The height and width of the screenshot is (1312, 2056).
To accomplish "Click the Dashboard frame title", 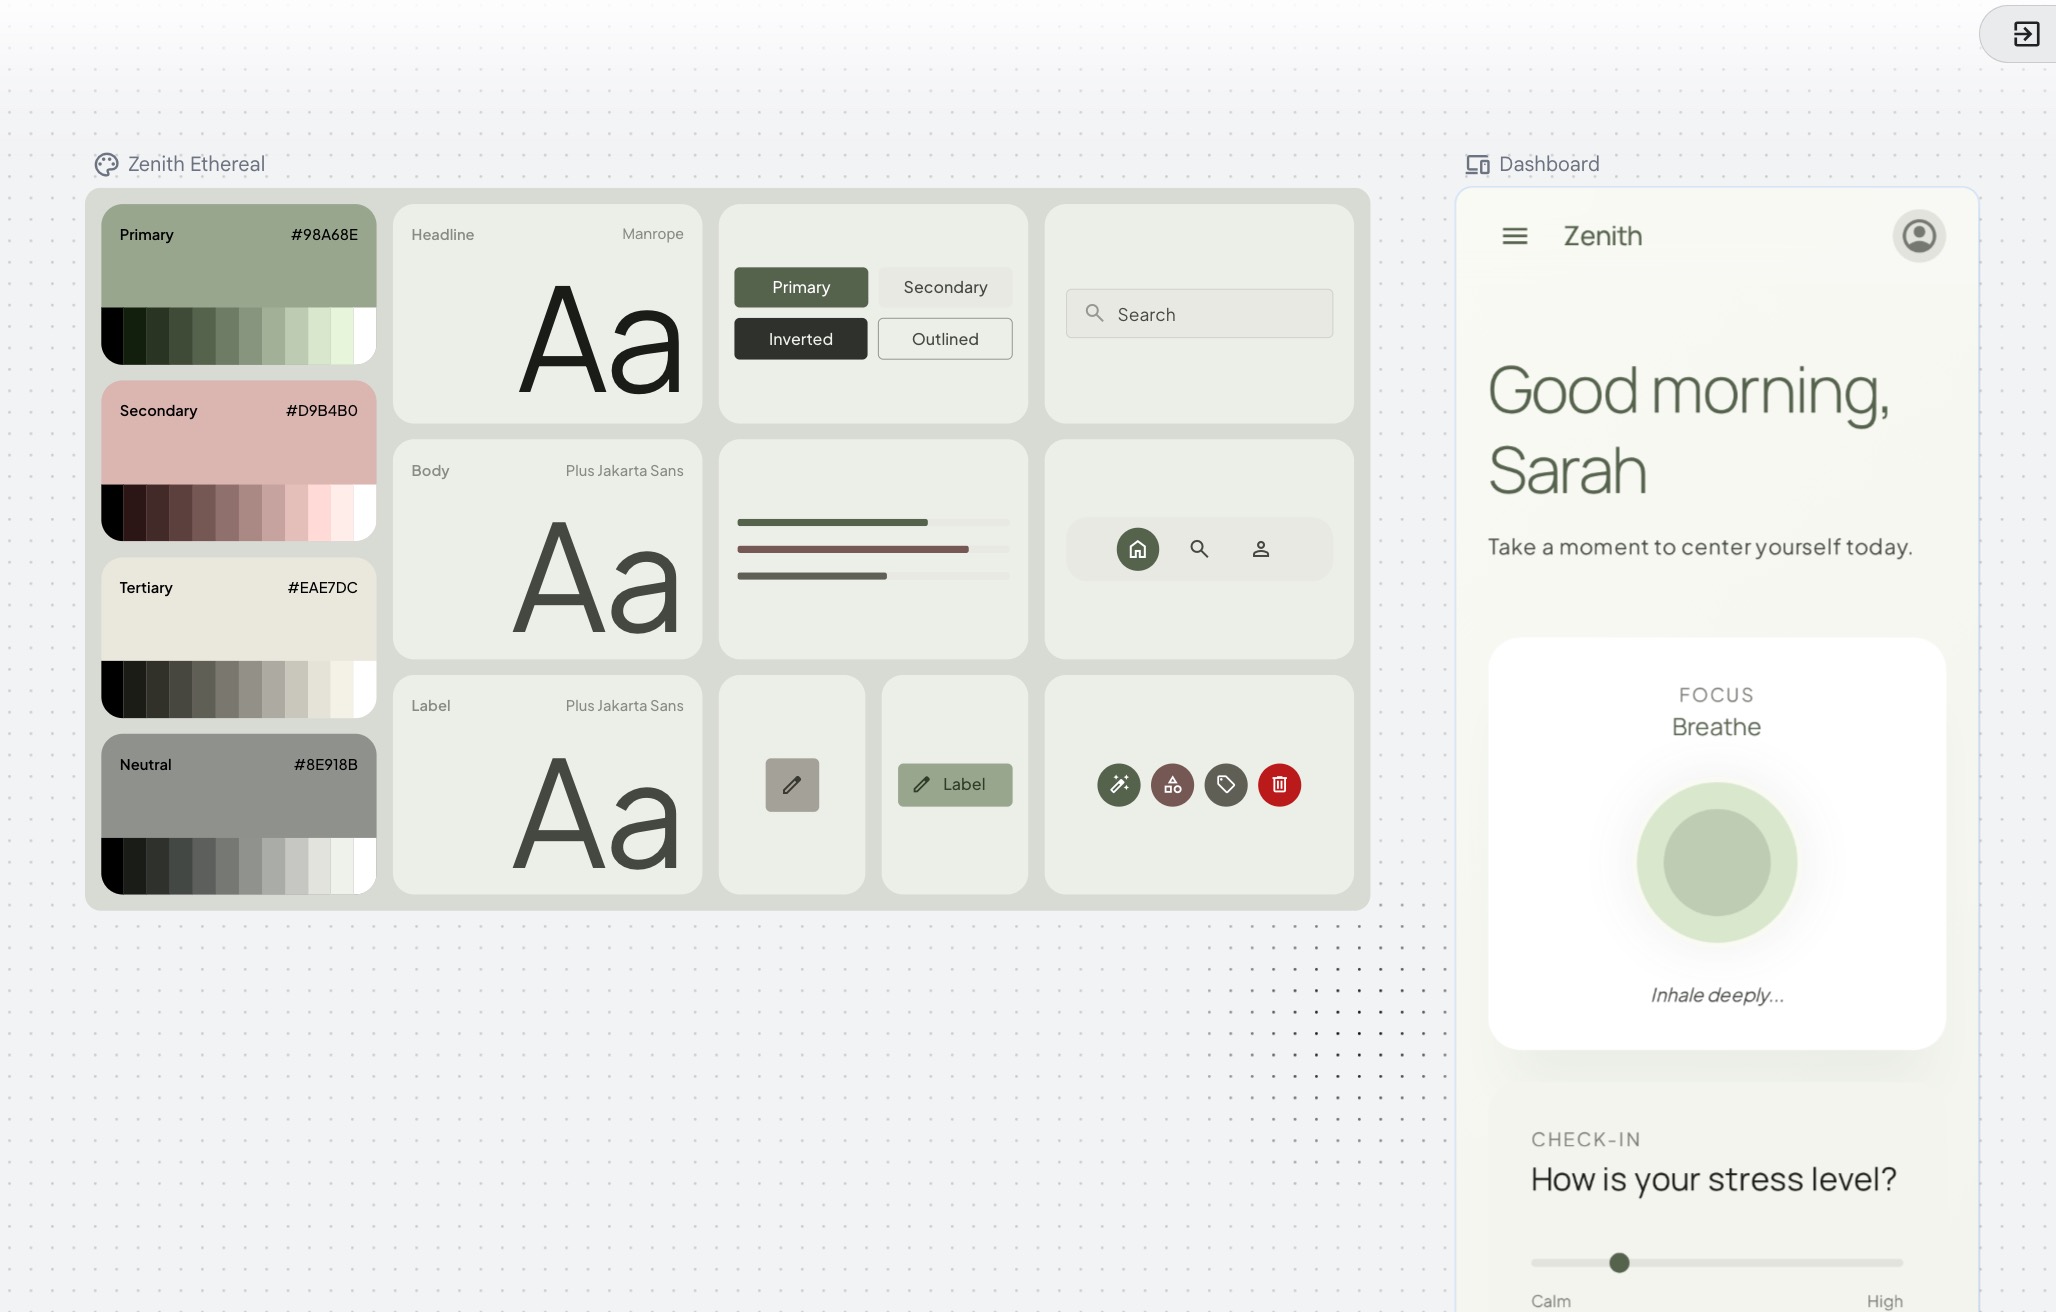I will tap(1549, 164).
